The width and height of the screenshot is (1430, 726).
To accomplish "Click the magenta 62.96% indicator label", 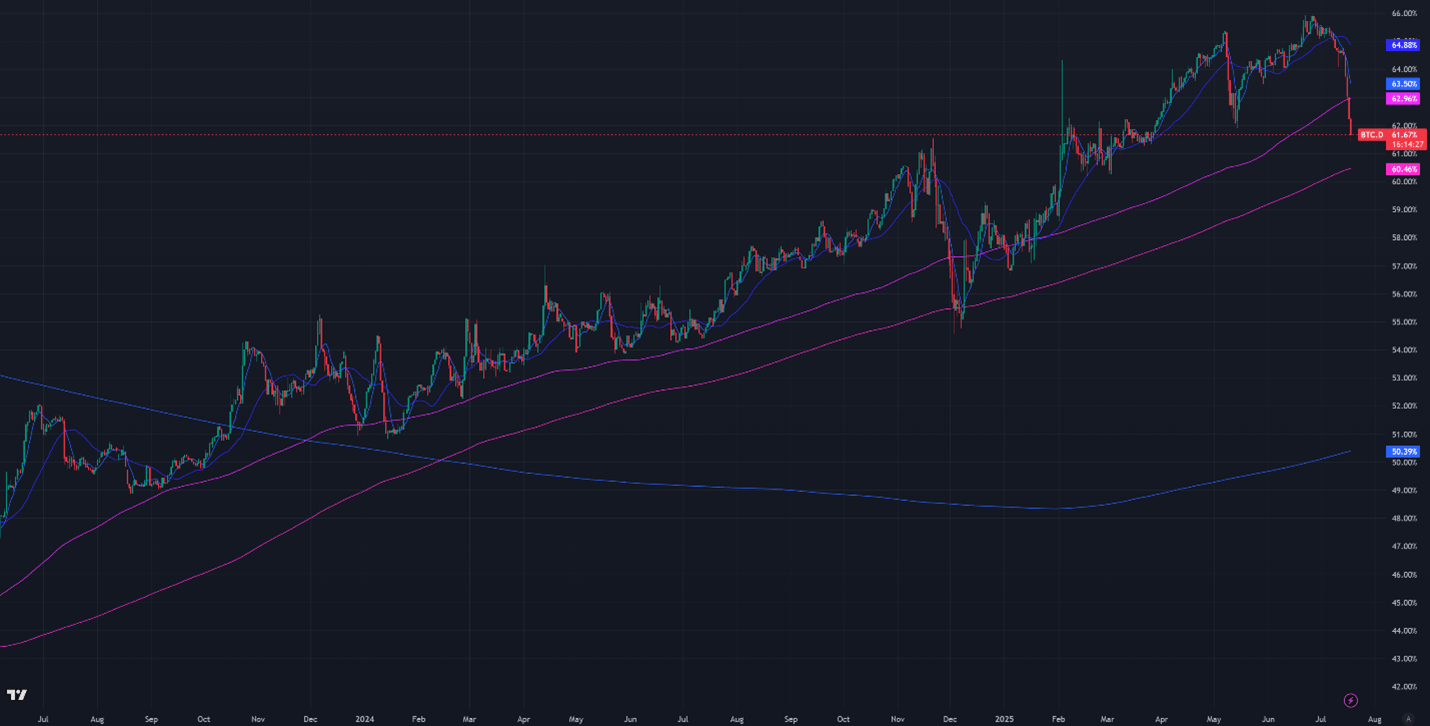I will point(1403,99).
